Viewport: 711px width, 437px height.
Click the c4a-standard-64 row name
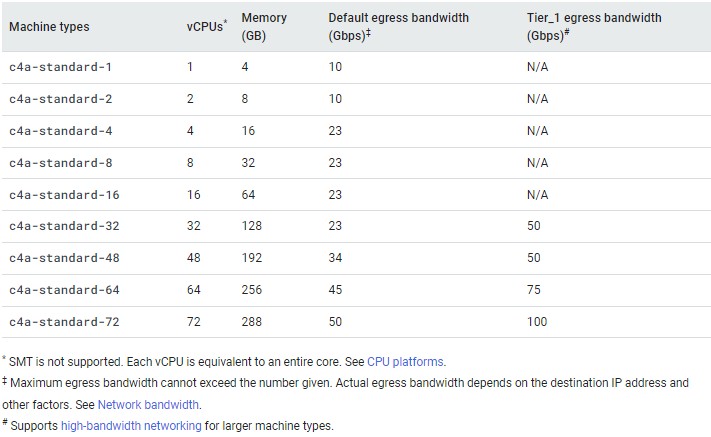click(x=64, y=290)
